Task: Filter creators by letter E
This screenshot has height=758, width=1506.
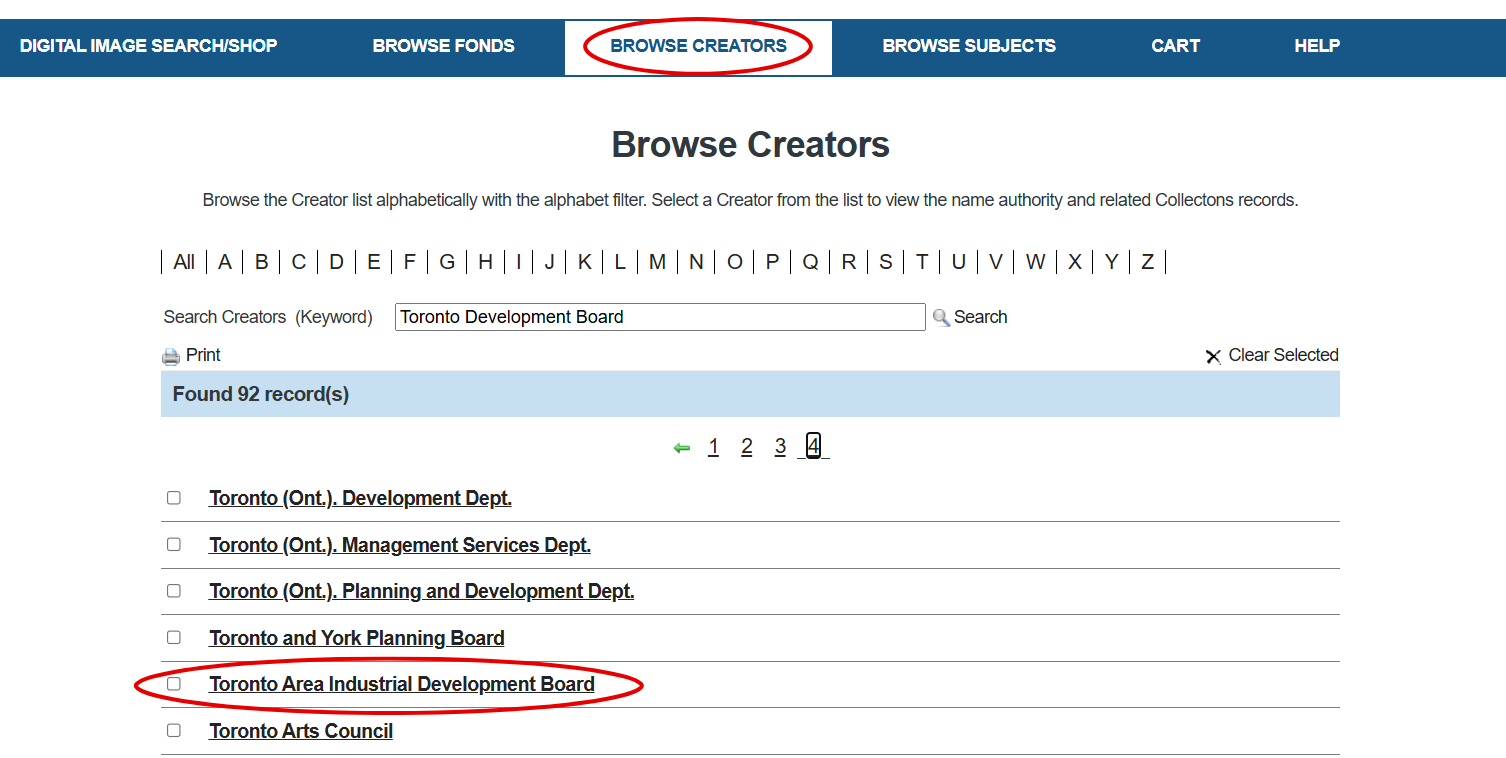Action: point(374,262)
